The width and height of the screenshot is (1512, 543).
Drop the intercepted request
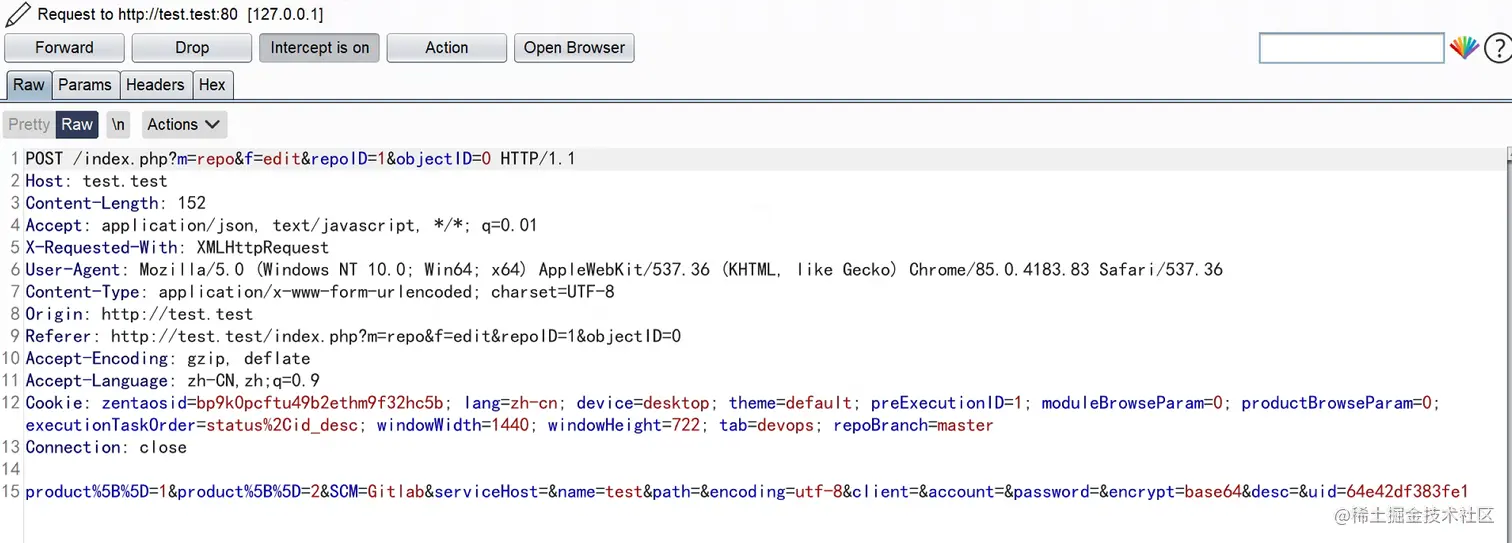pyautogui.click(x=192, y=47)
